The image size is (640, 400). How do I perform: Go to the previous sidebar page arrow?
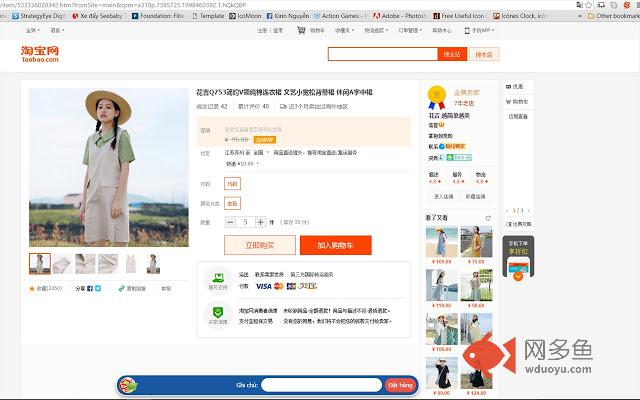coord(507,211)
